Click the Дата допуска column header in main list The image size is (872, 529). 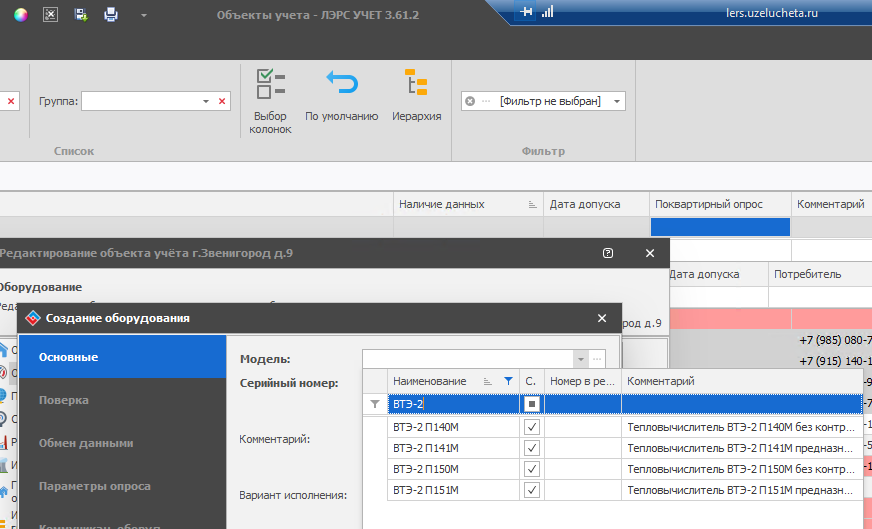[x=596, y=204]
